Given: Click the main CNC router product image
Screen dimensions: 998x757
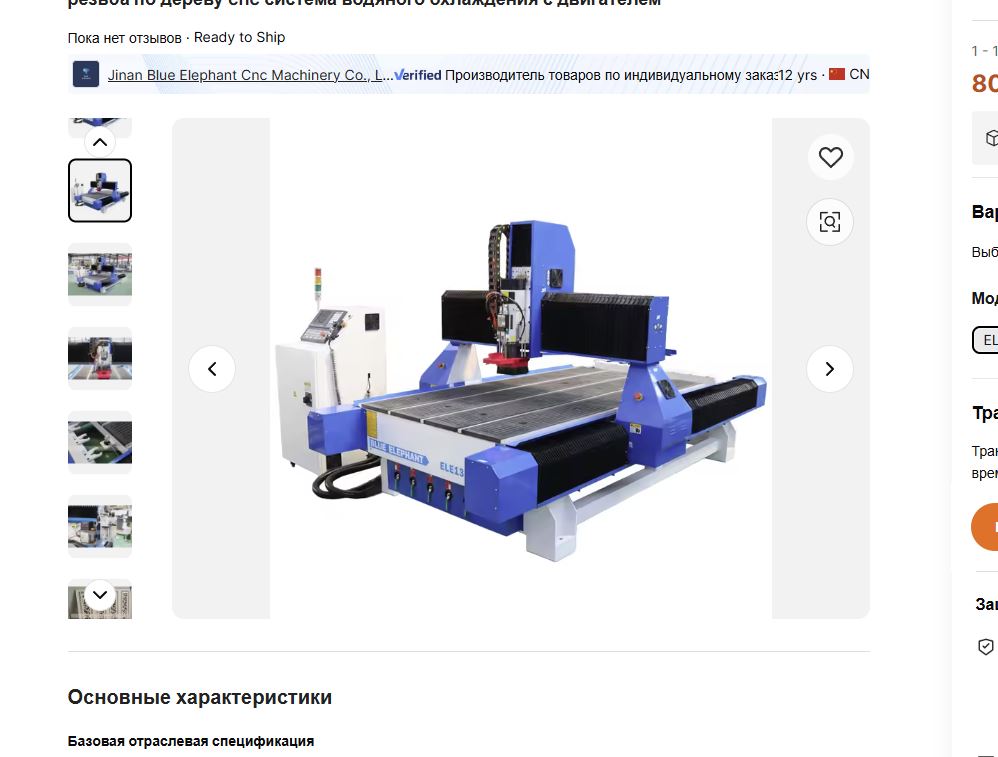Looking at the screenshot, I should click(521, 368).
